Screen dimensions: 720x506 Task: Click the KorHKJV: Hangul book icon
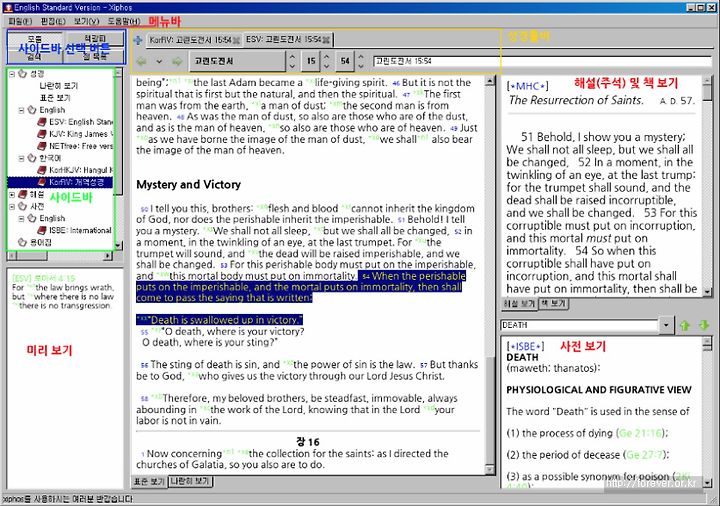[42, 170]
